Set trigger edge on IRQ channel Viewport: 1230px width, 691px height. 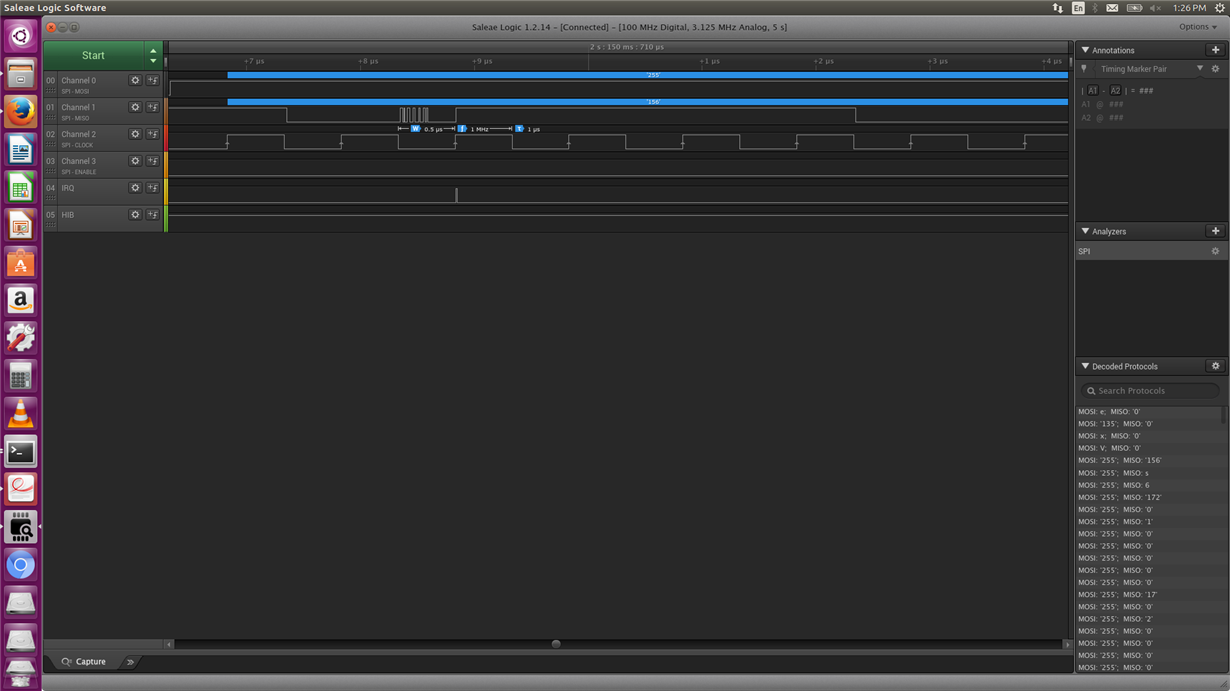pyautogui.click(x=153, y=188)
